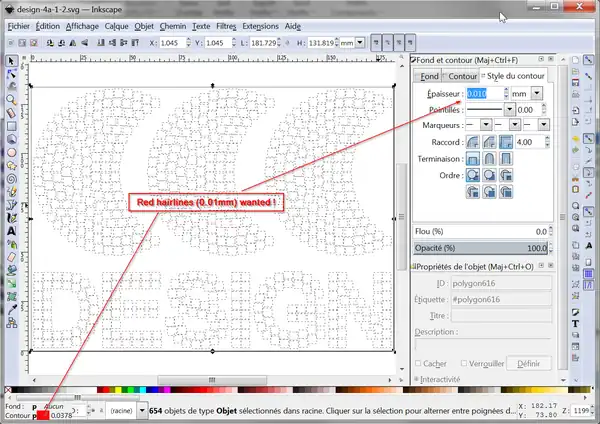
Task: Open the Contour tab
Action: [x=461, y=76]
